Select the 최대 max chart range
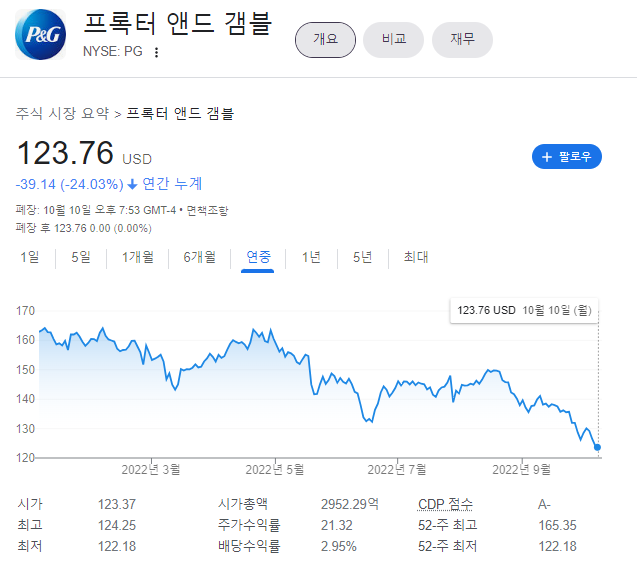Image resolution: width=637 pixels, height=566 pixels. (x=416, y=257)
